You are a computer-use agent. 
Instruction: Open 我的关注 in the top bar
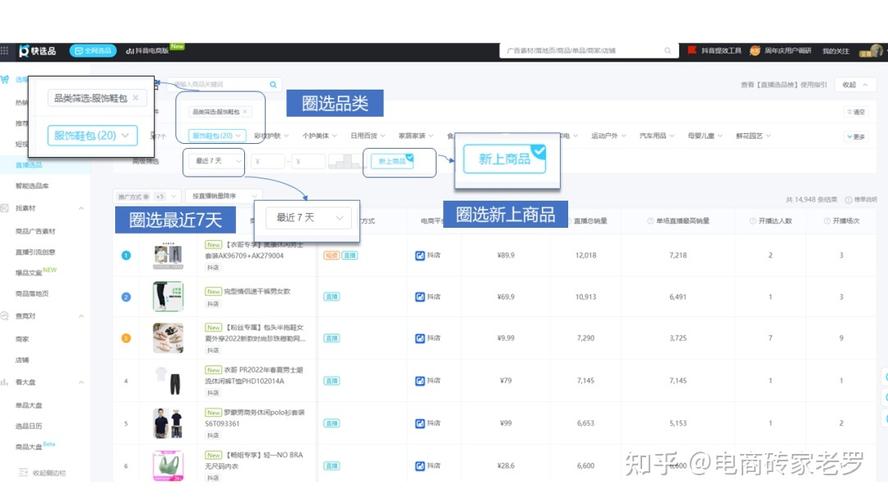(836, 51)
